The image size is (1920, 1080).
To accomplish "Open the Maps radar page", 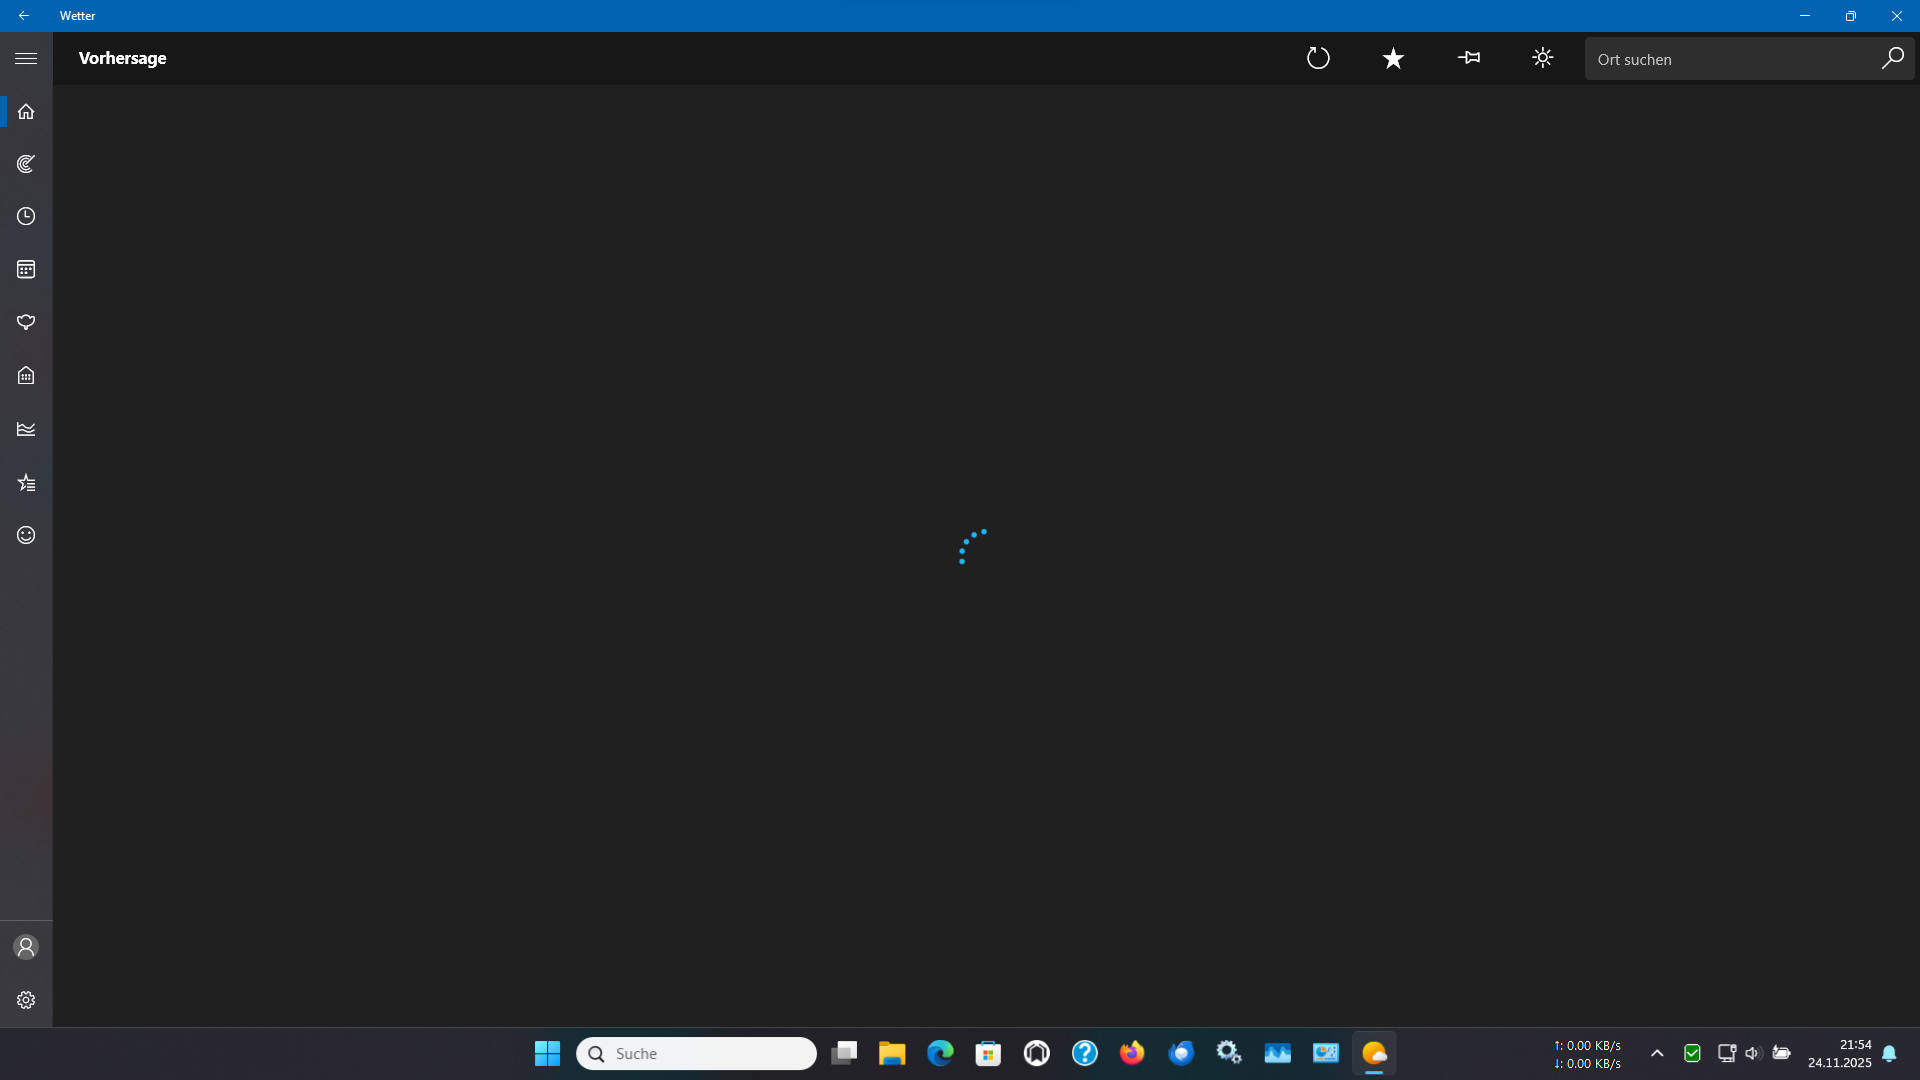I will click(26, 164).
